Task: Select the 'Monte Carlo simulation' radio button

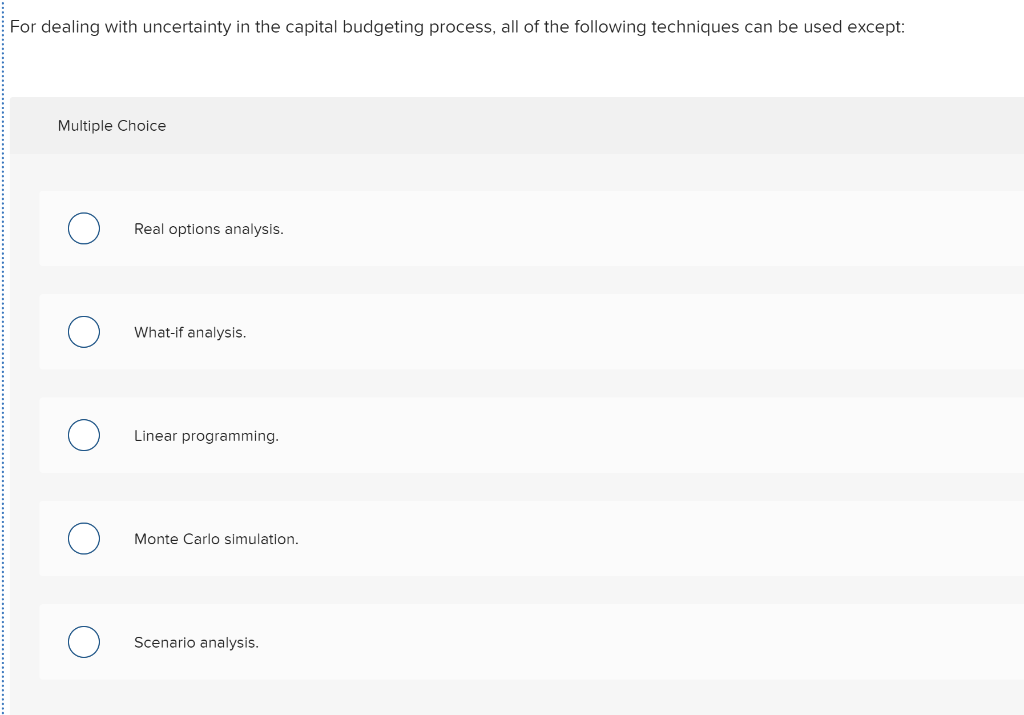Action: click(84, 538)
